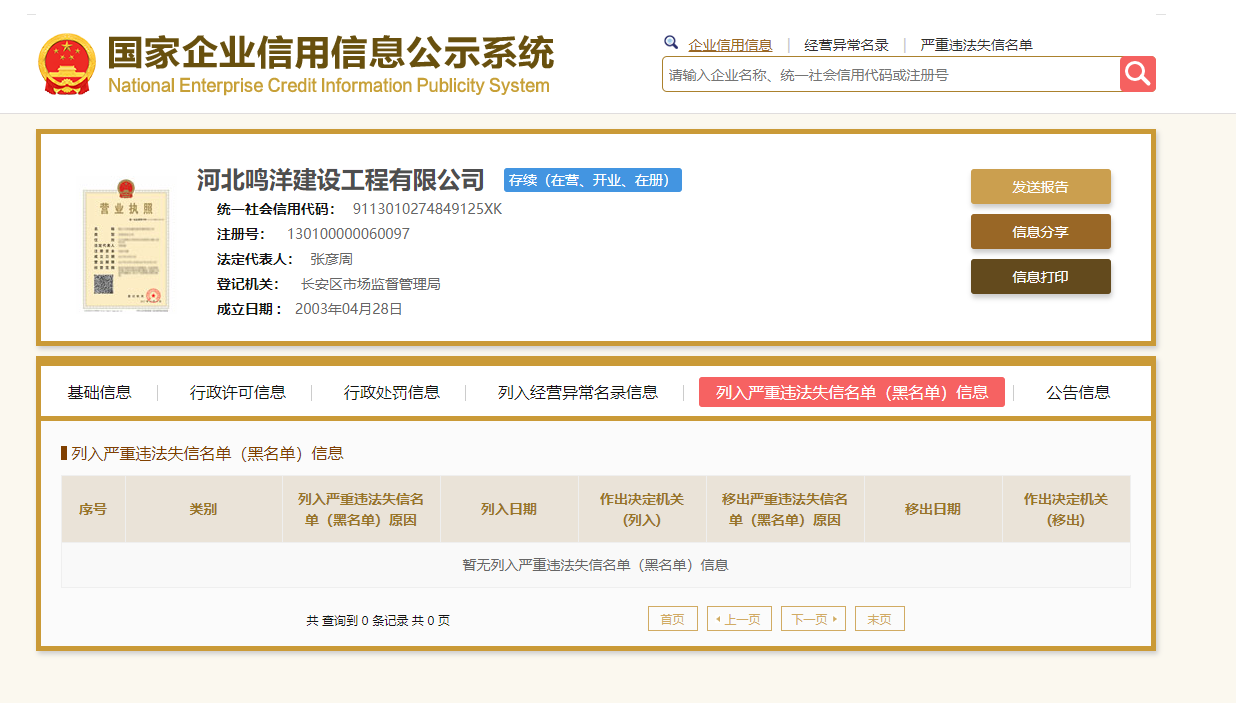Click the red magnifier search button
1236x703 pixels.
1137,74
